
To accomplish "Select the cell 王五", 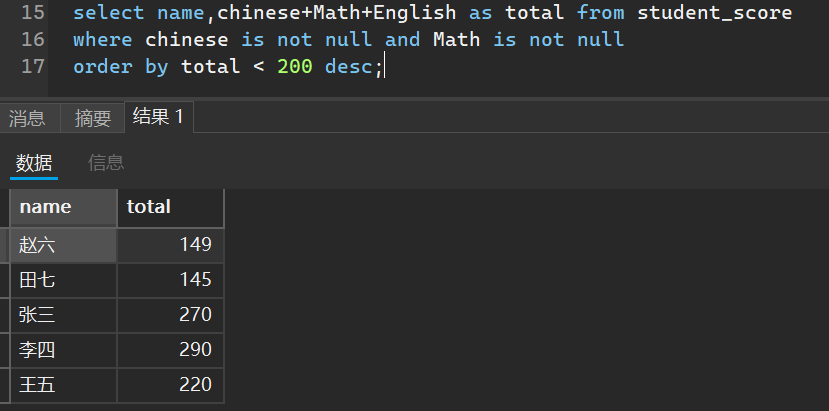I will pos(63,385).
